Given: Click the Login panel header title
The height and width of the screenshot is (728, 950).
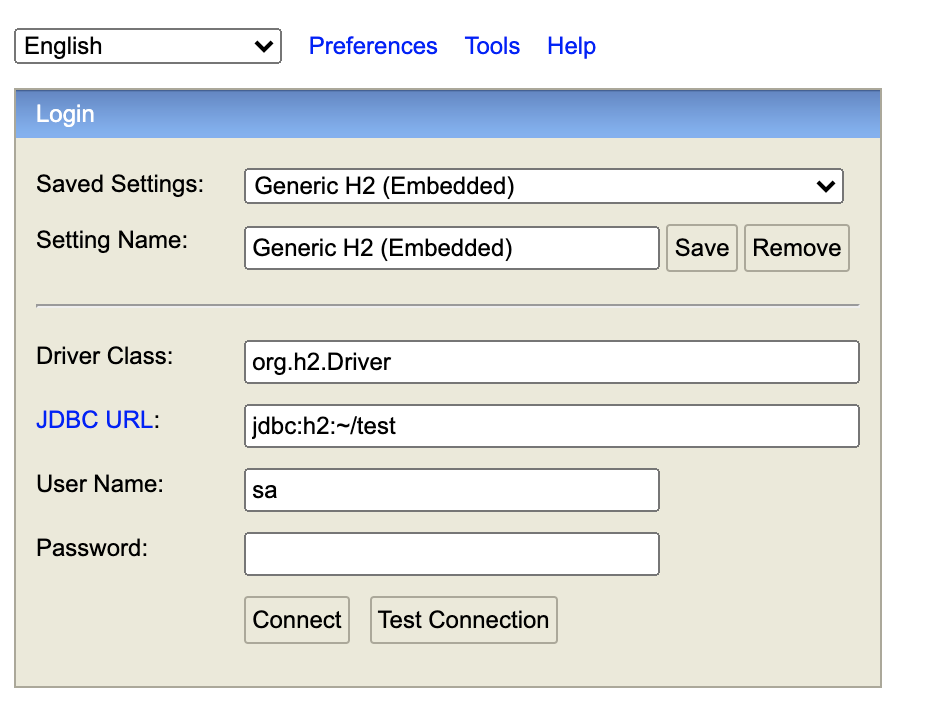Looking at the screenshot, I should click(x=65, y=114).
